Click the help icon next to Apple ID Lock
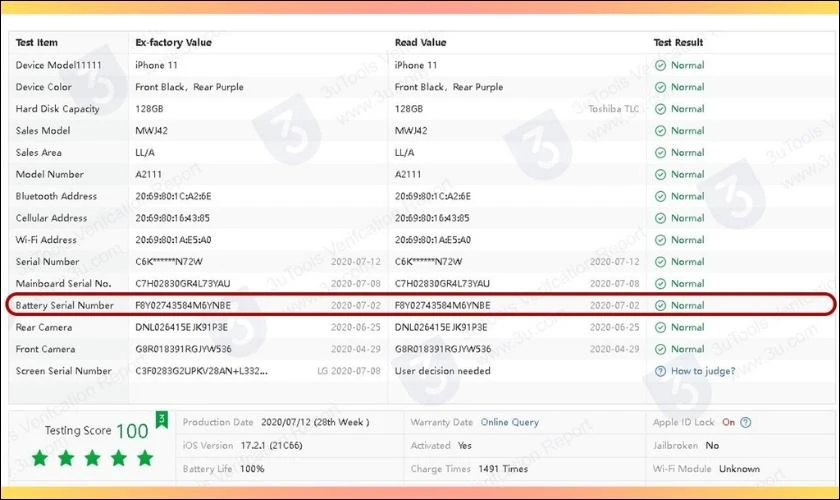Image resolution: width=840 pixels, height=500 pixels. pos(745,422)
